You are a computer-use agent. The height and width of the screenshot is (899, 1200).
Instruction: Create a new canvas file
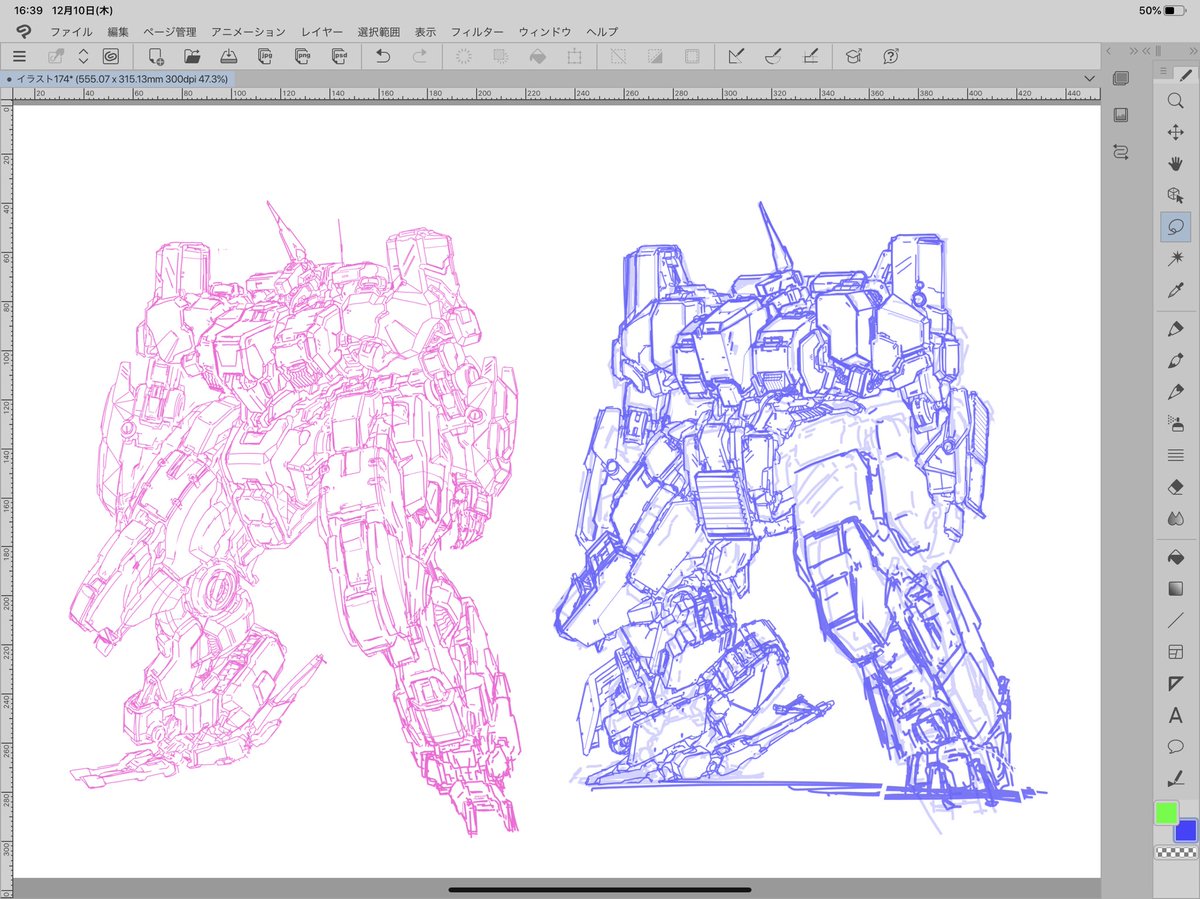click(156, 57)
